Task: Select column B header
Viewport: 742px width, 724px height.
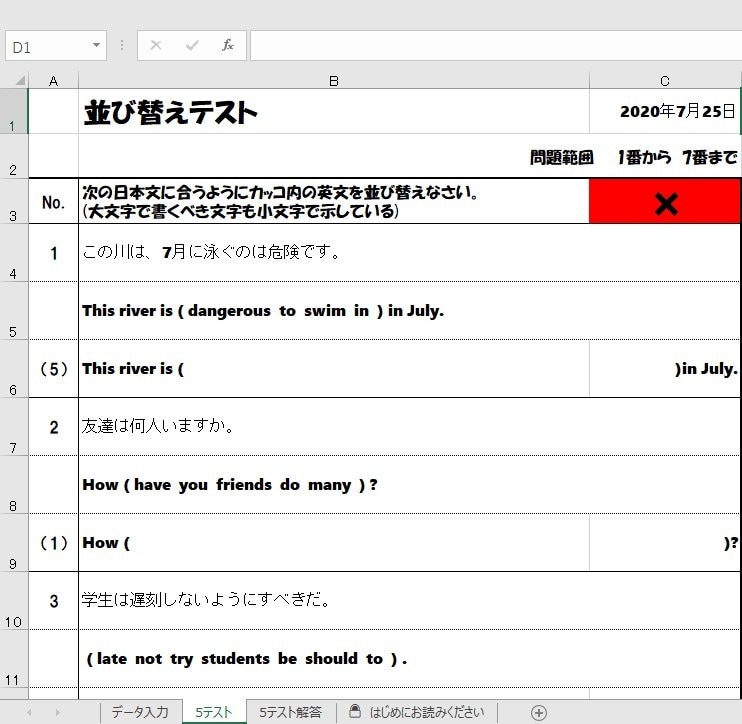Action: [x=334, y=81]
